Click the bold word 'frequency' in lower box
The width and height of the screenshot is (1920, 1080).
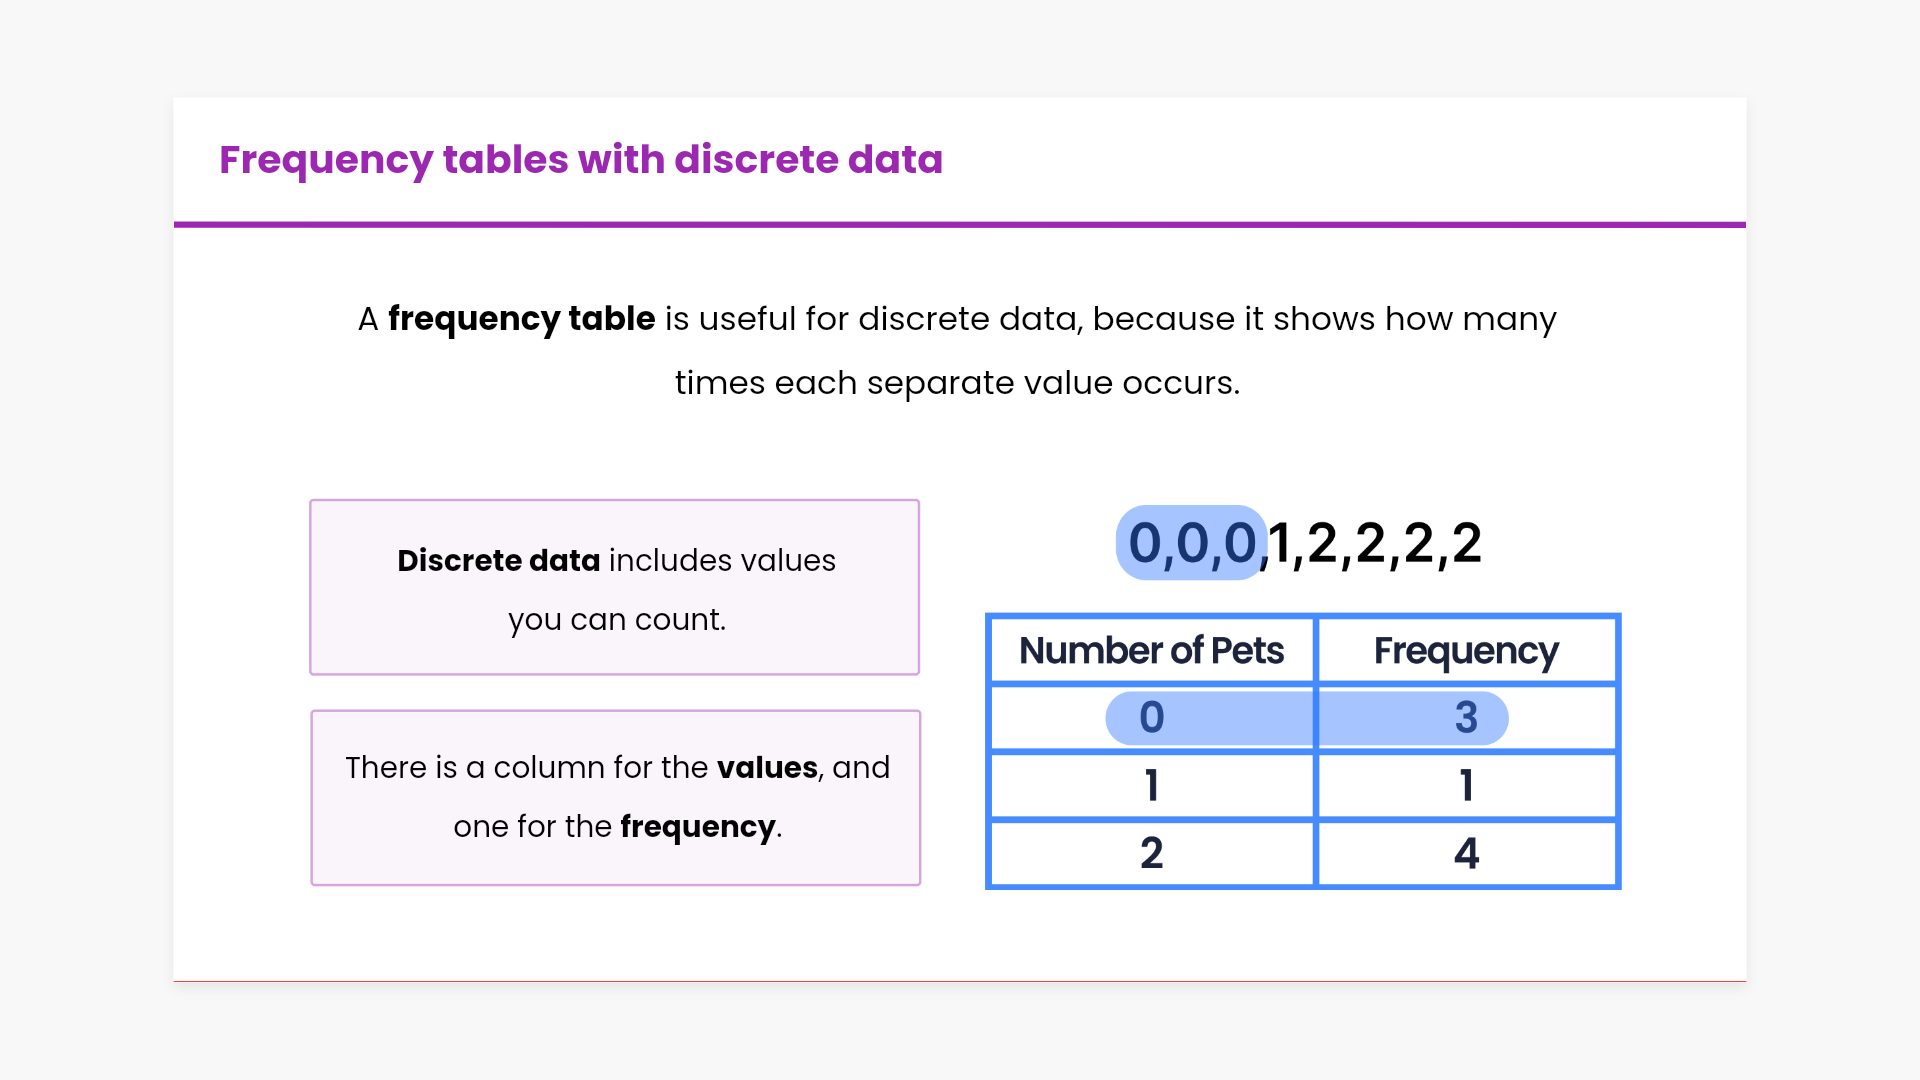pos(697,827)
